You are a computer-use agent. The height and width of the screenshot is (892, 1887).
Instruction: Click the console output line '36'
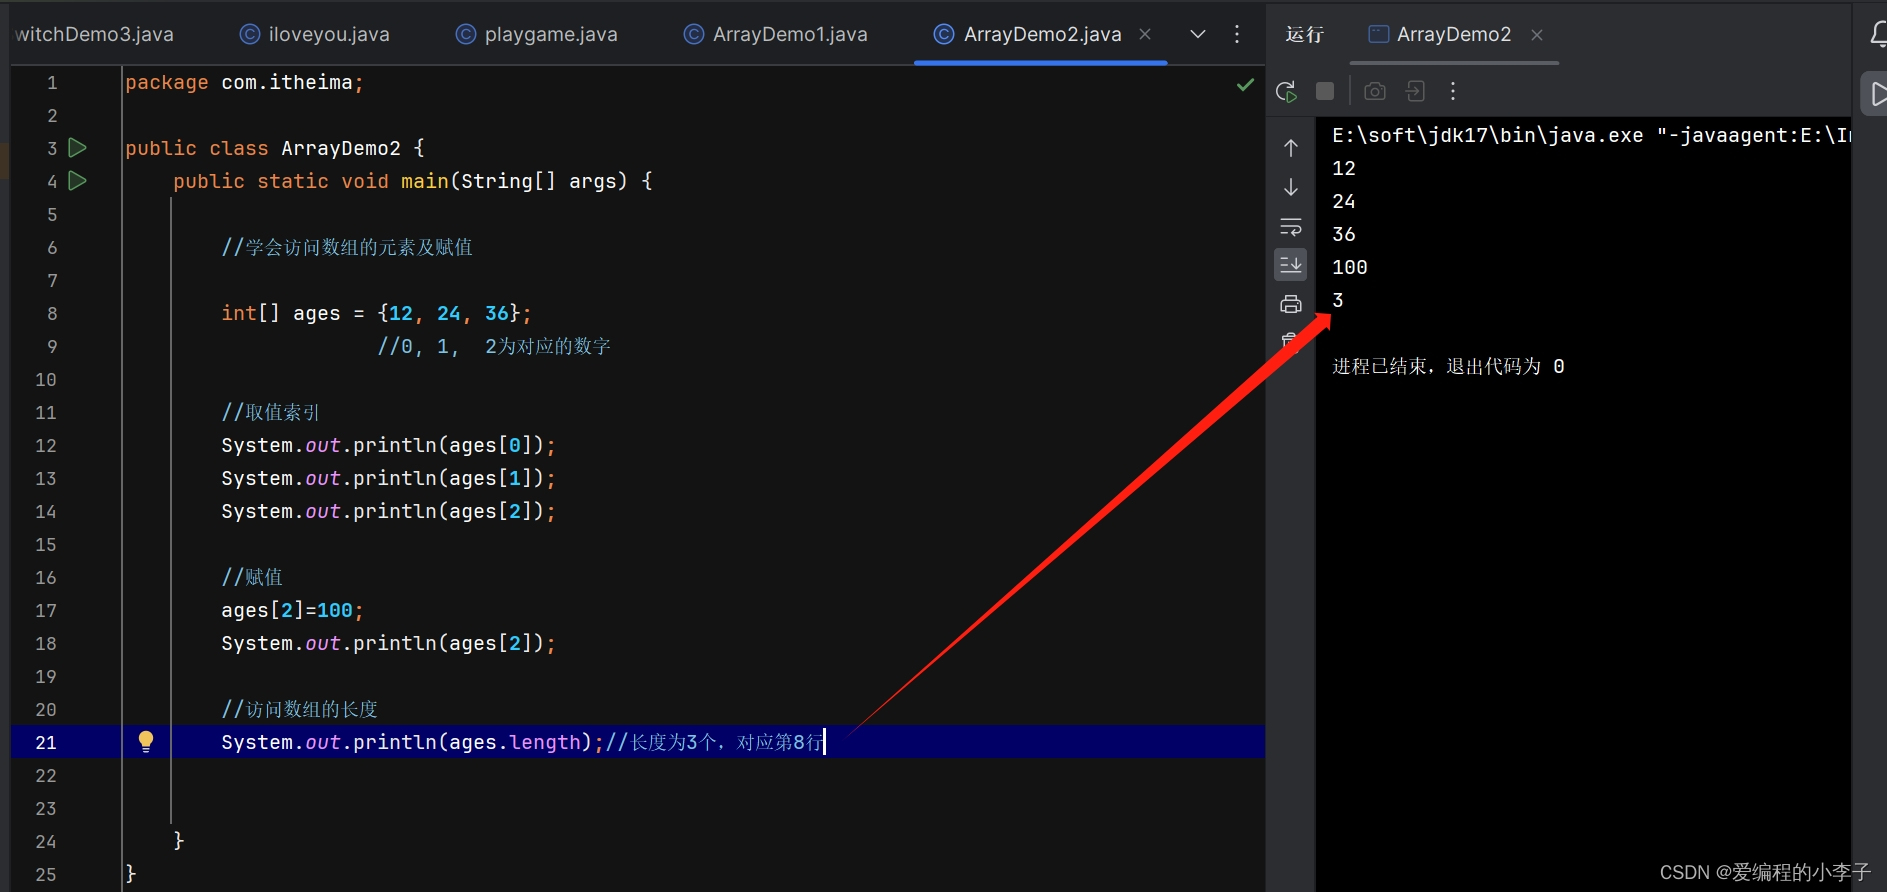pos(1344,234)
